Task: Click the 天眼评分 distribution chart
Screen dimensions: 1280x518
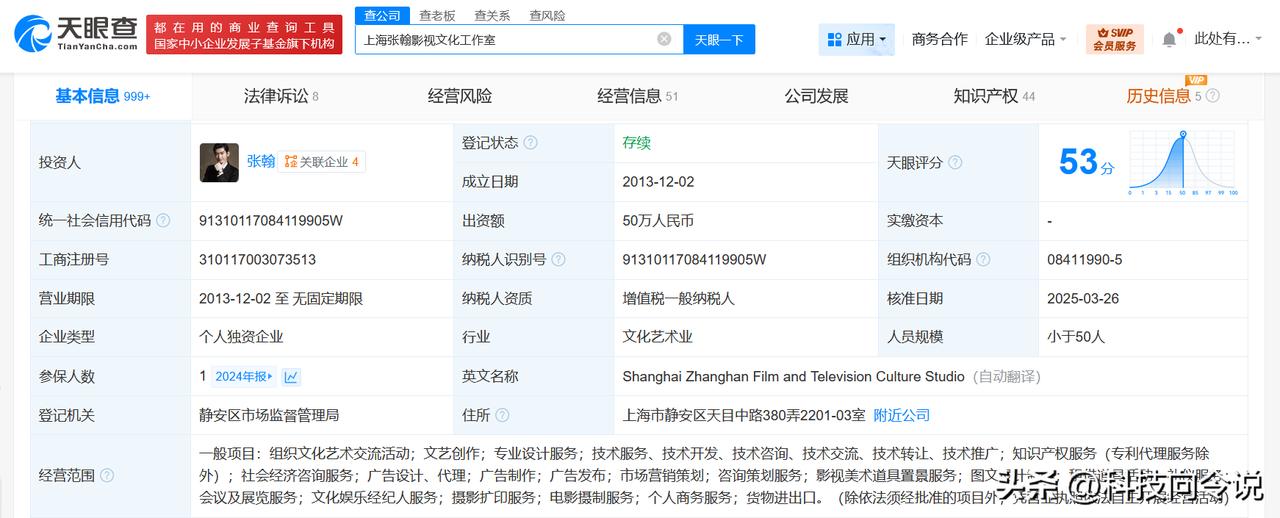Action: tap(1183, 163)
